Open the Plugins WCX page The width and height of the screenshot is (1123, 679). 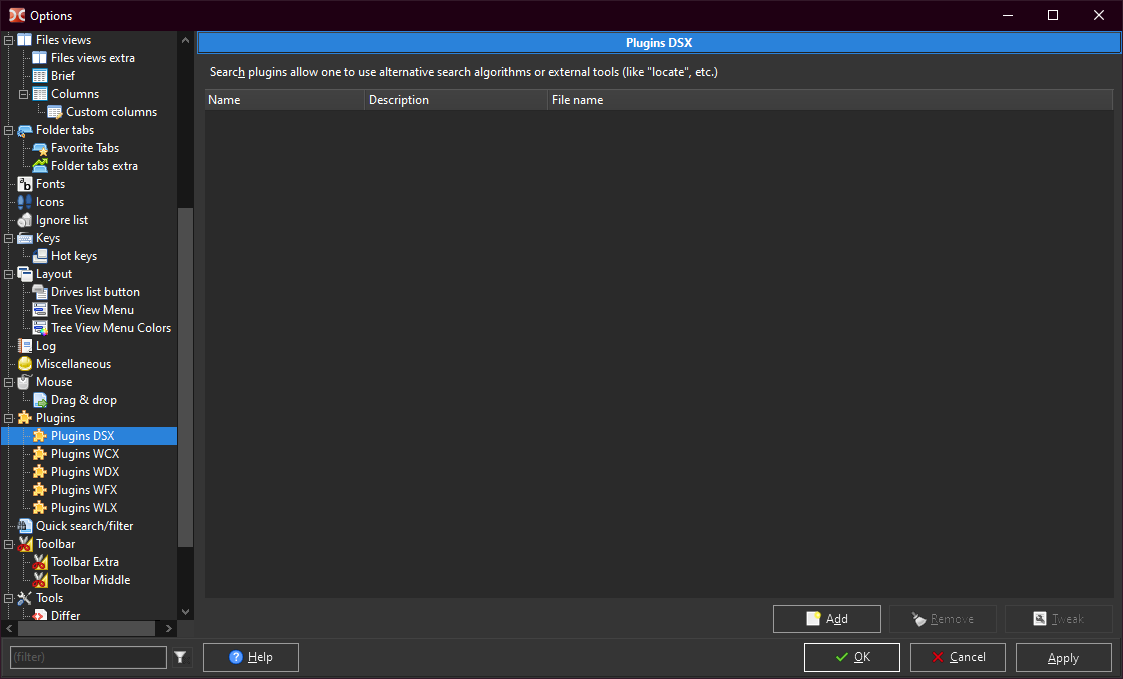point(84,454)
